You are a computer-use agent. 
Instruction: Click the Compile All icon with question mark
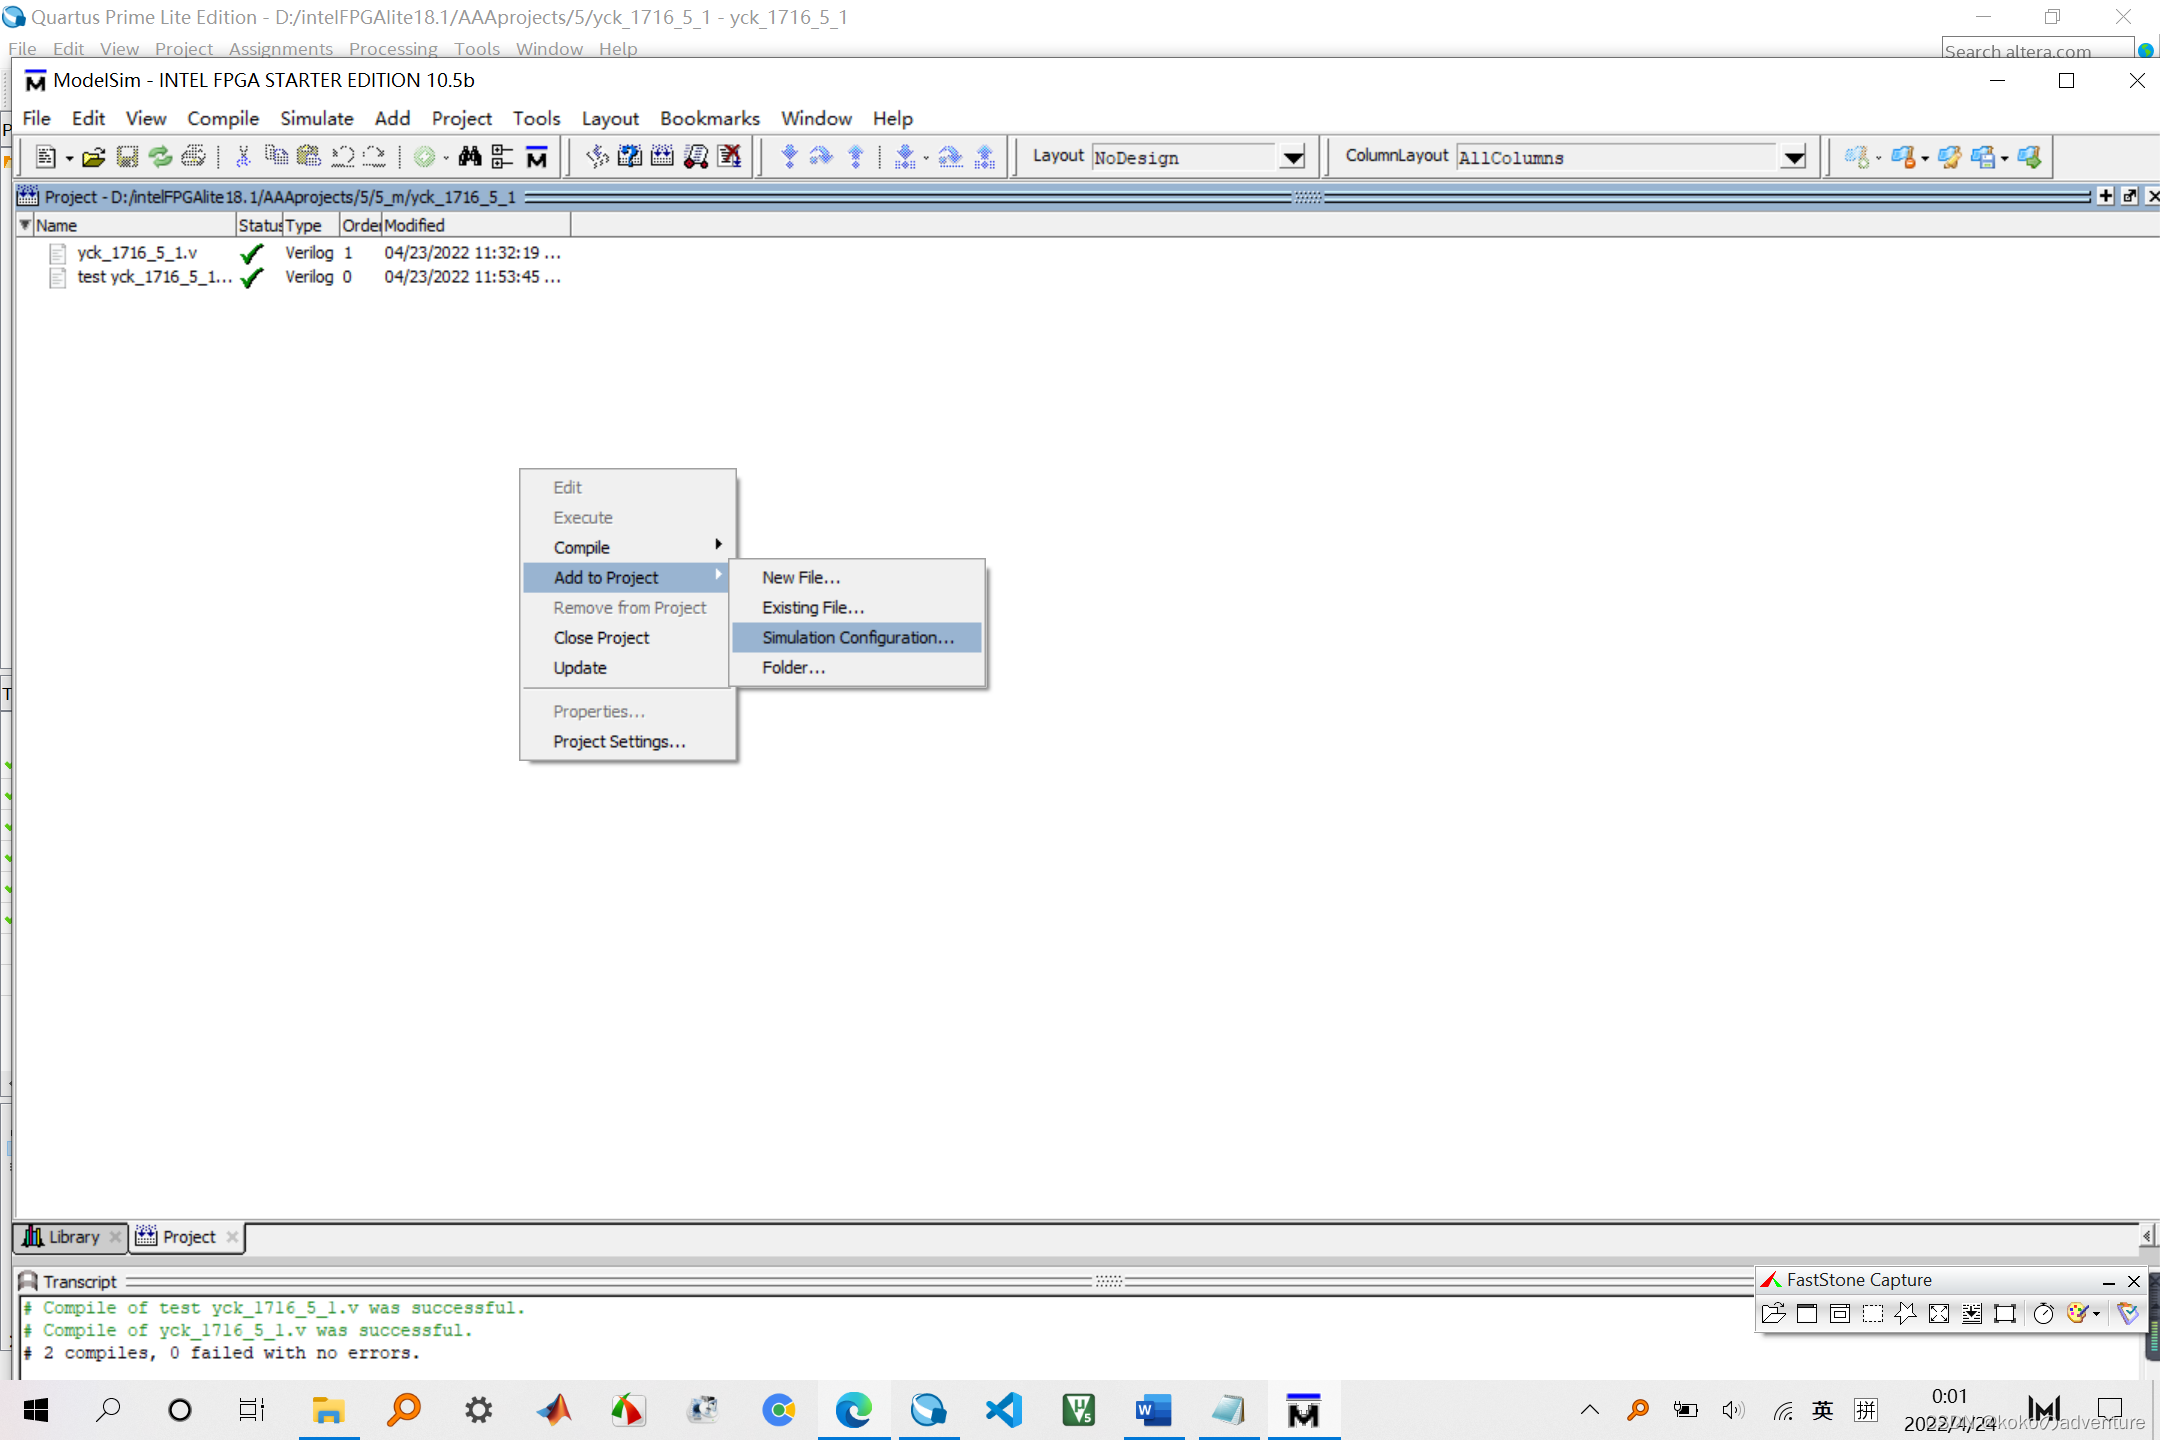(630, 156)
